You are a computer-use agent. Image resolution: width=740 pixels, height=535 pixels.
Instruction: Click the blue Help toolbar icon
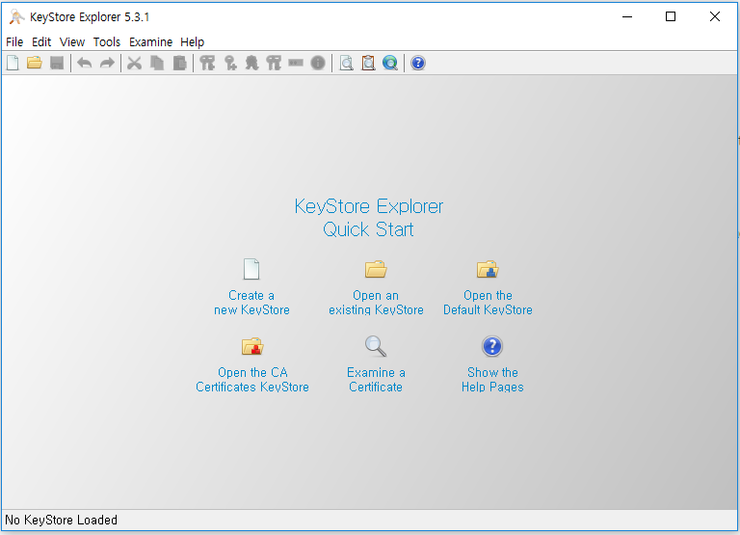coord(418,63)
